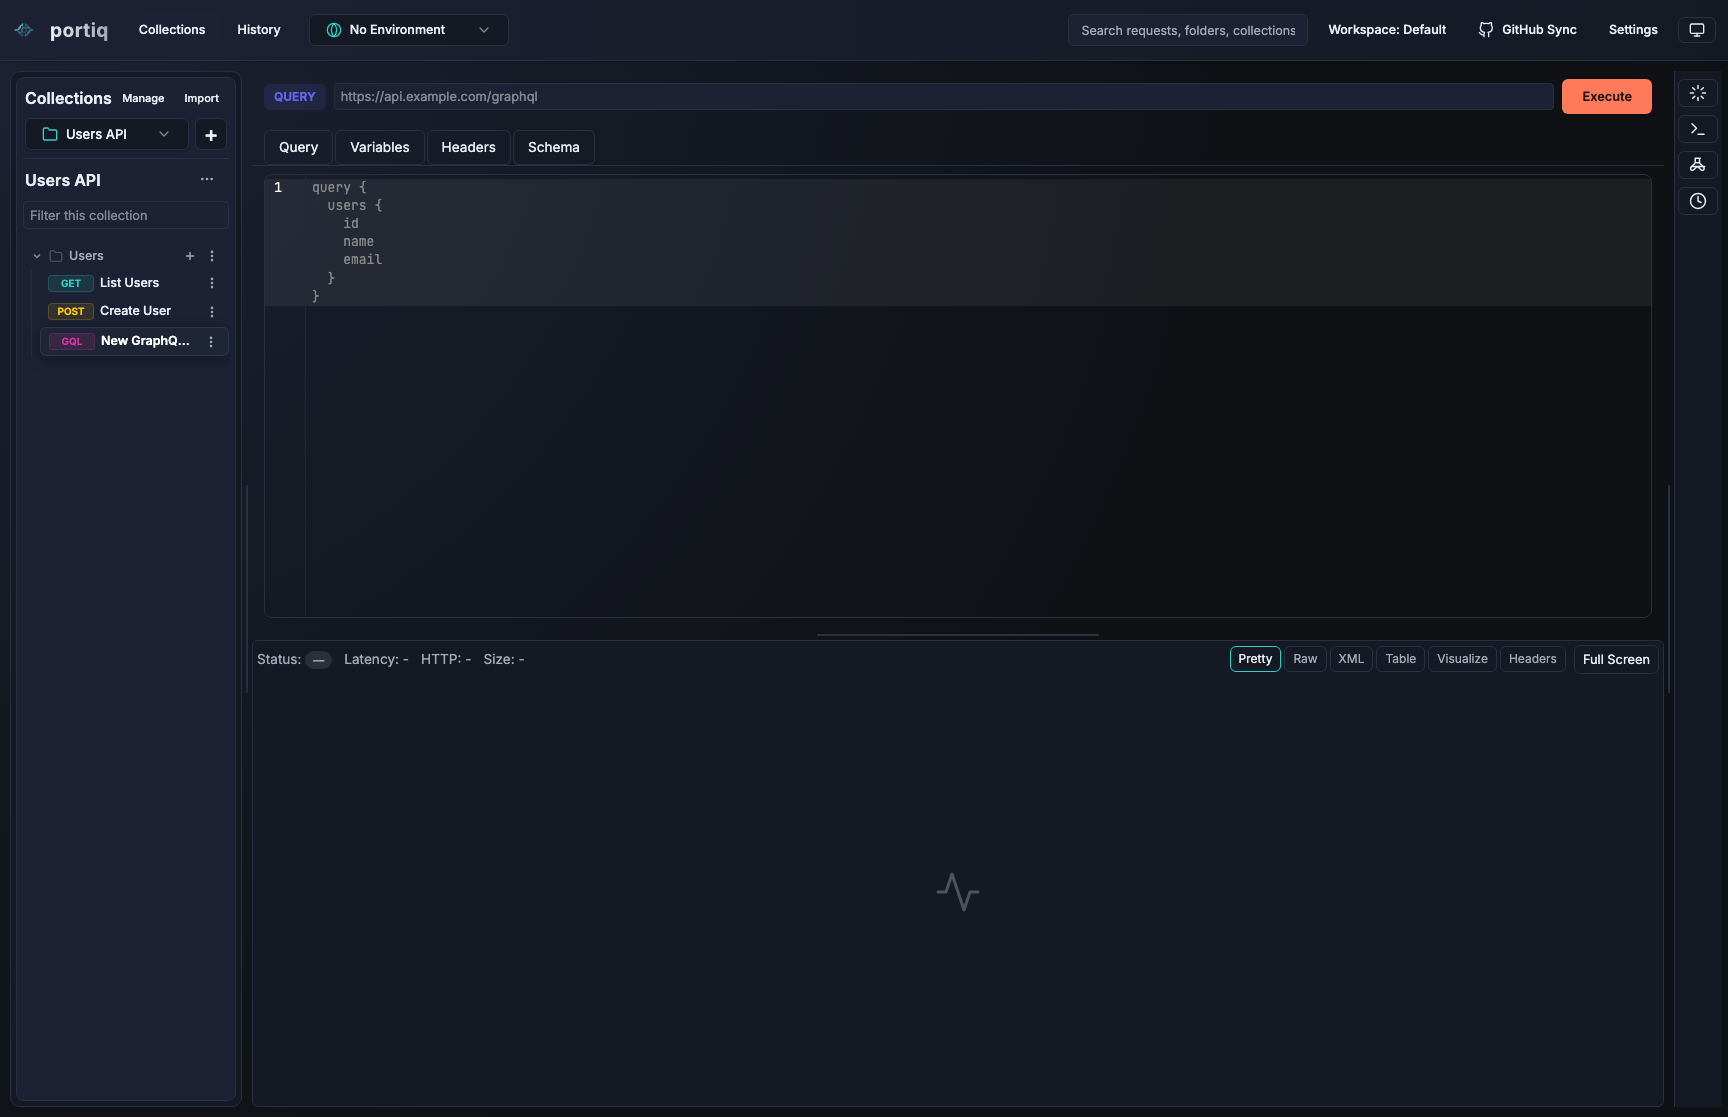Click the plus button next to Users API selector
The height and width of the screenshot is (1117, 1728).
211,135
